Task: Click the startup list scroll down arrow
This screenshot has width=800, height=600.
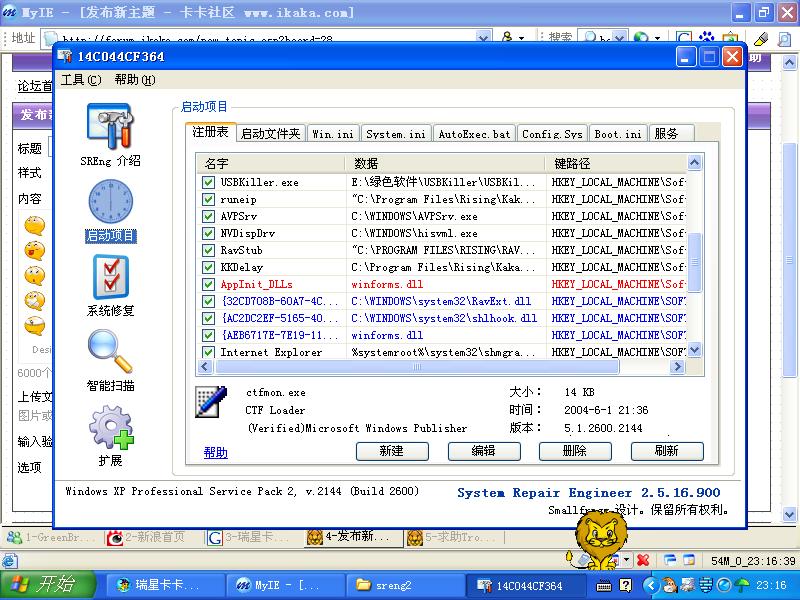Action: pos(694,350)
